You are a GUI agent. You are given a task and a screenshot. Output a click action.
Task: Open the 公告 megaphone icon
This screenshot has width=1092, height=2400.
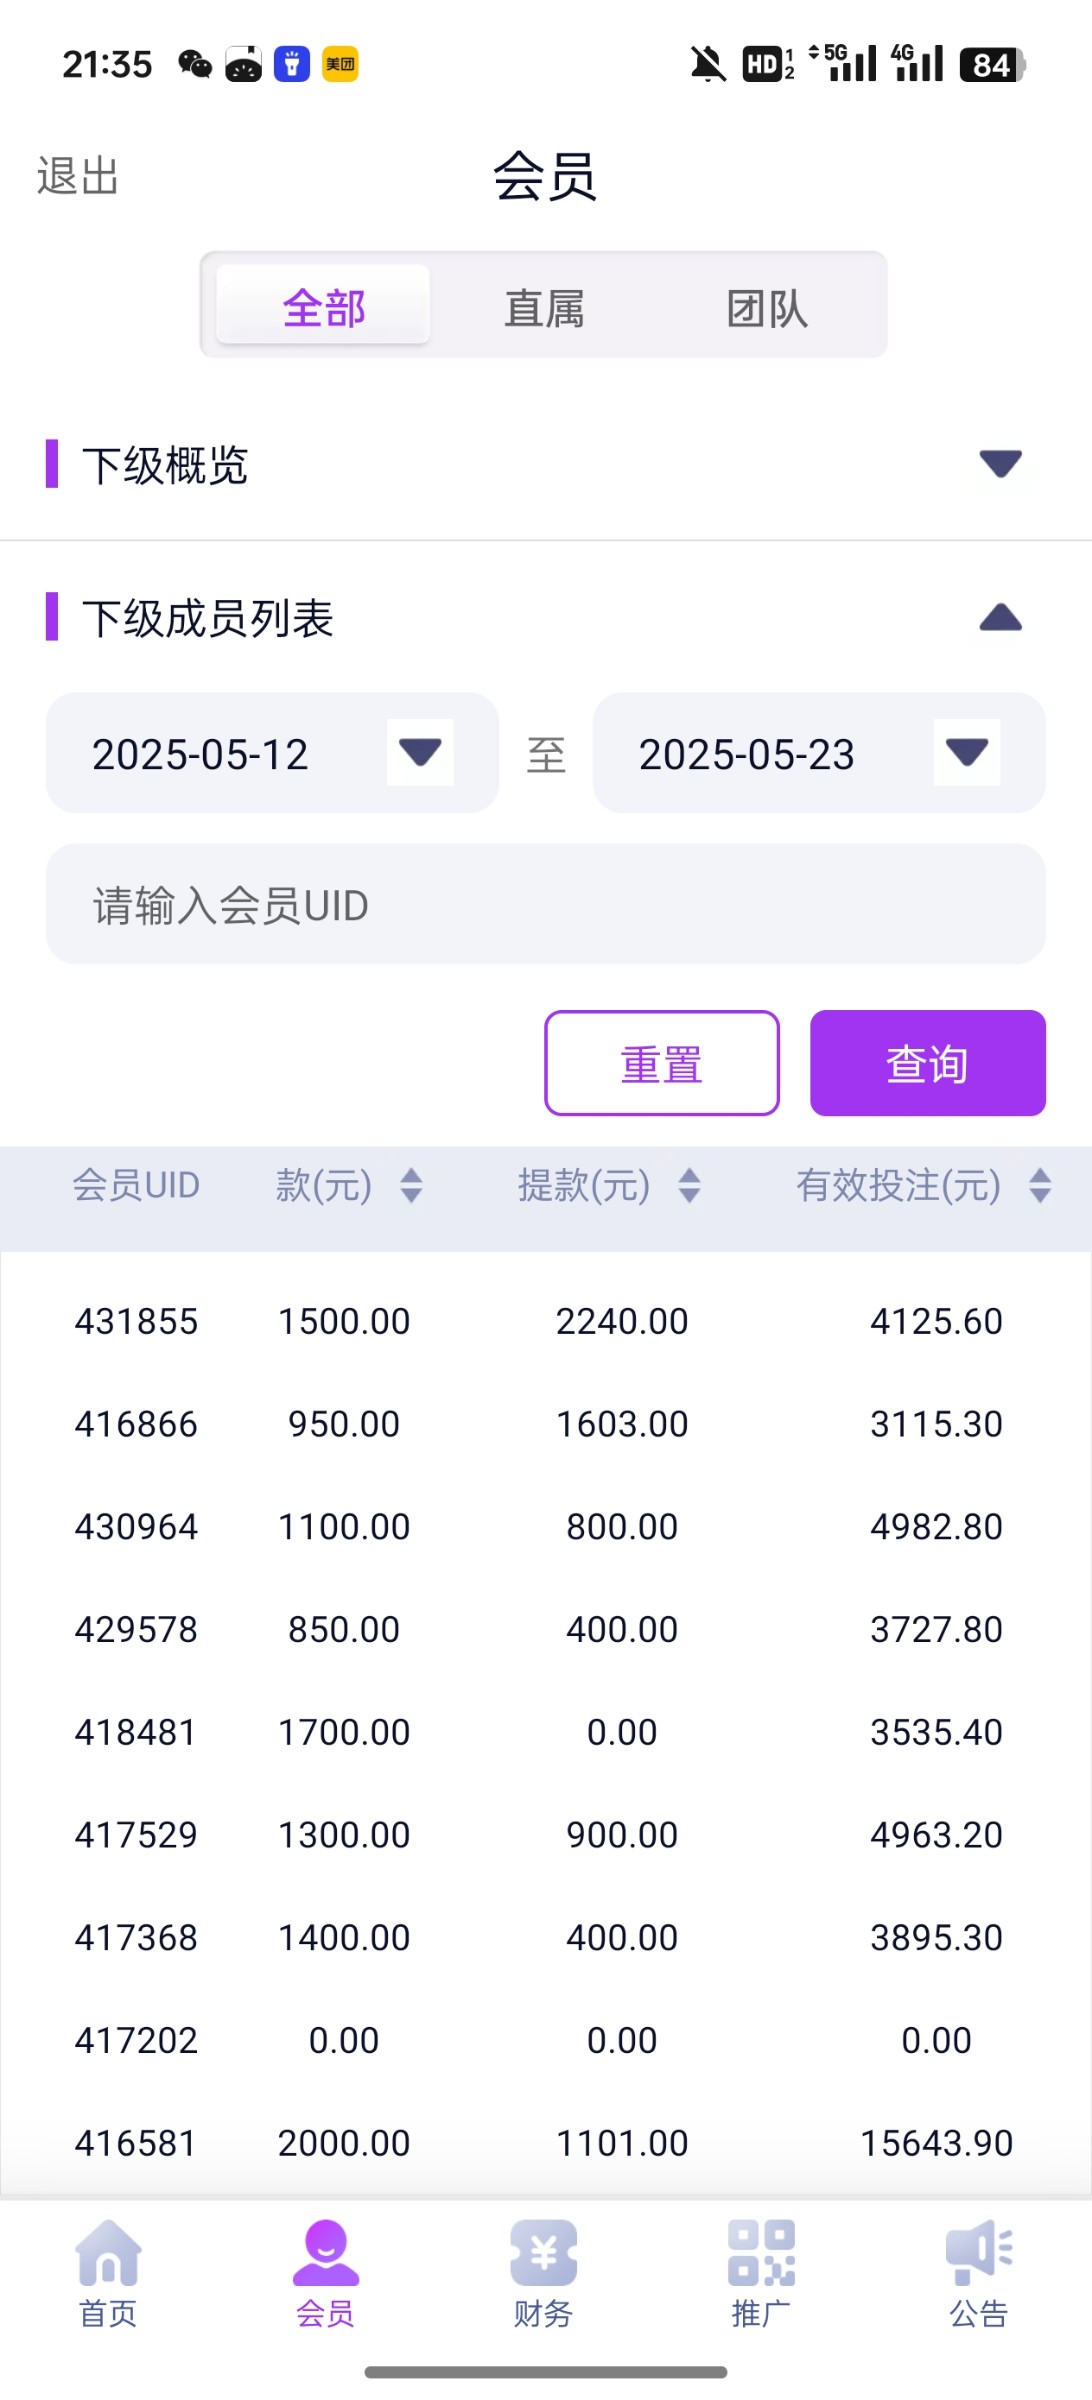979,2254
